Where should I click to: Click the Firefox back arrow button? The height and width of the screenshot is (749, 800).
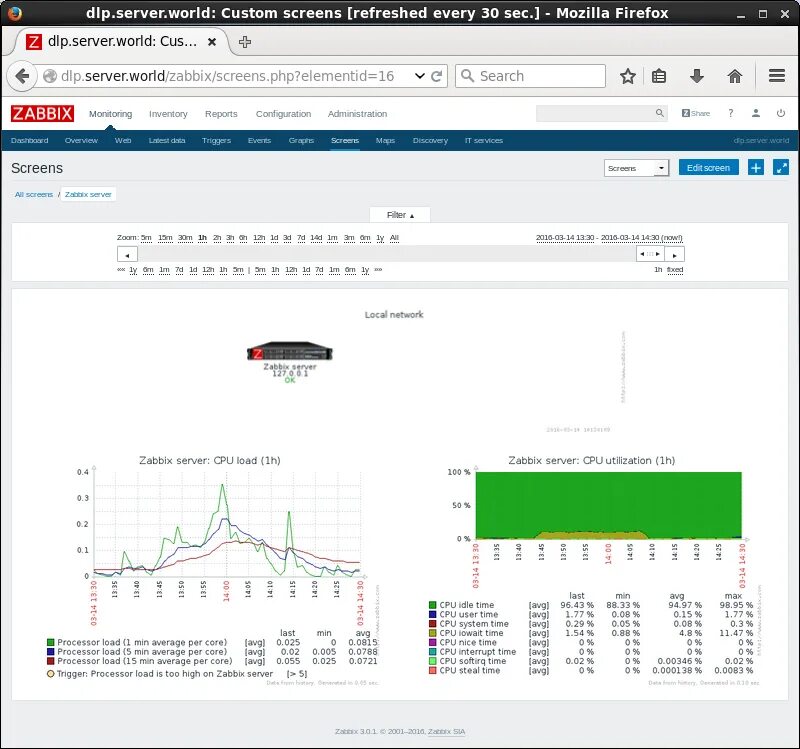[22, 77]
